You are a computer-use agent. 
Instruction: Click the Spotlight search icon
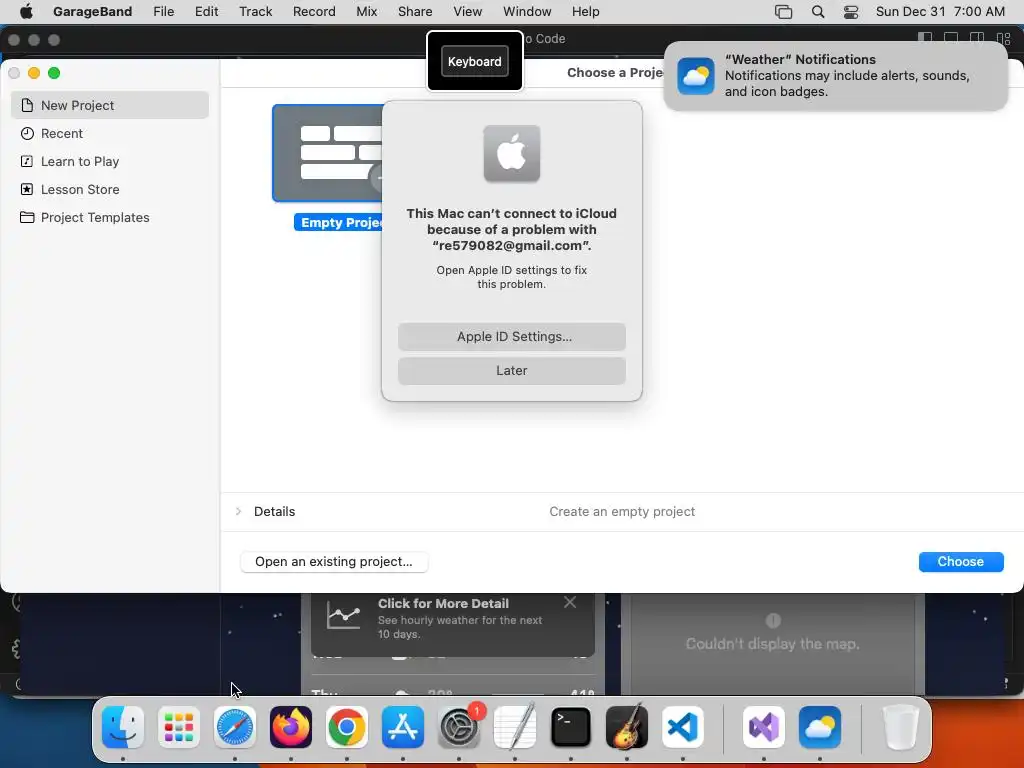coord(818,12)
